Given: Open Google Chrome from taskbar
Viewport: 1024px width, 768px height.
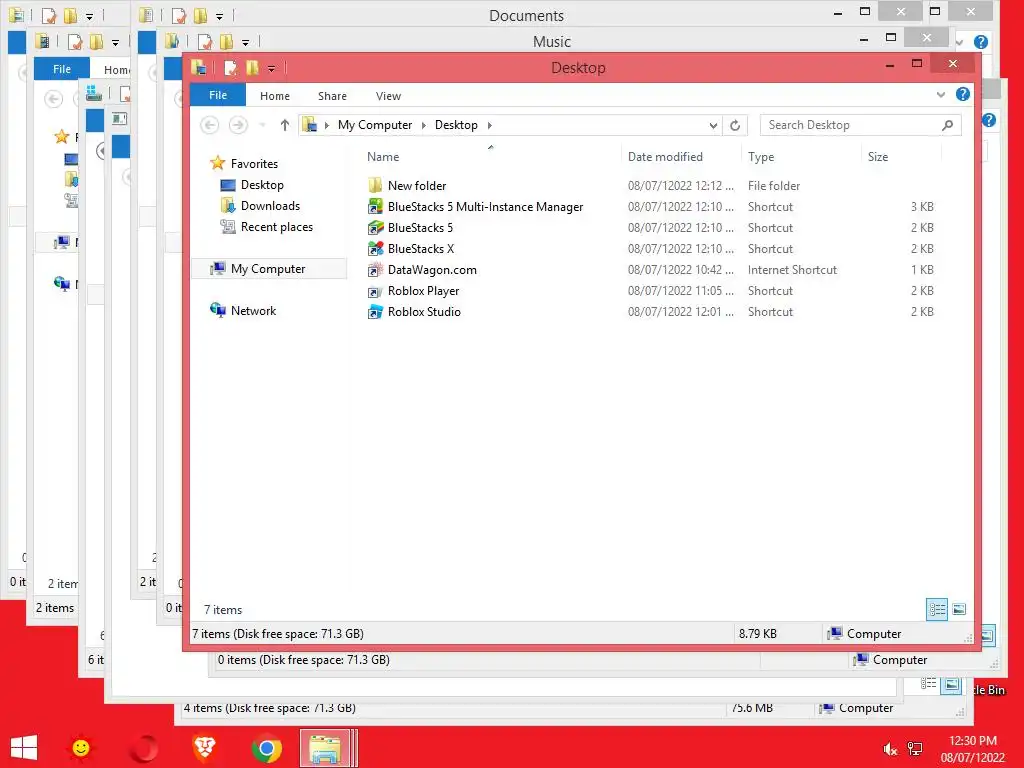Looking at the screenshot, I should (266, 748).
